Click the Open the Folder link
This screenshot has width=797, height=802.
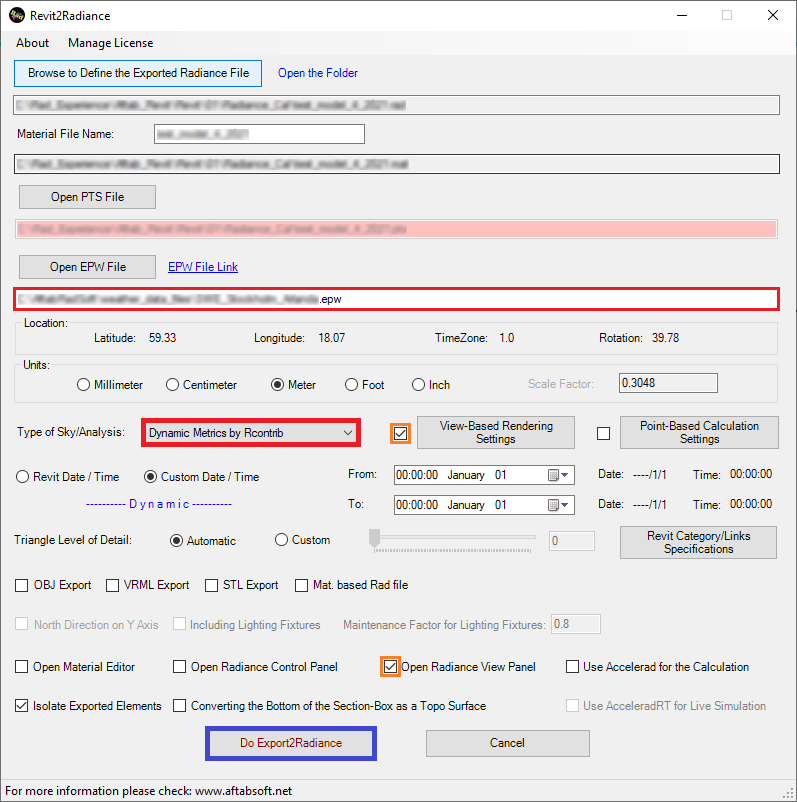point(318,73)
